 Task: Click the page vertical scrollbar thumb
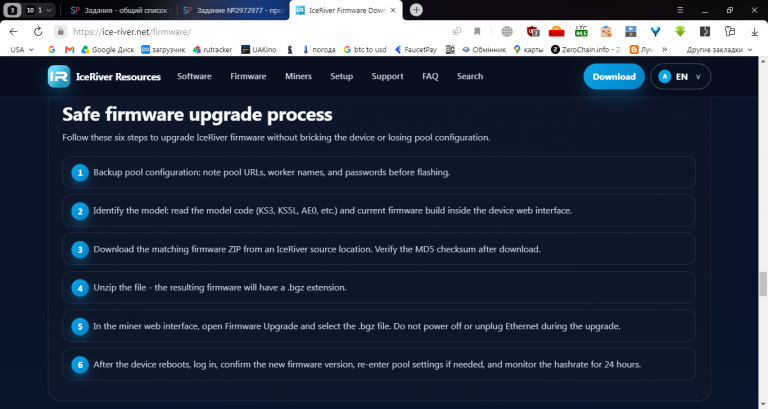763,284
